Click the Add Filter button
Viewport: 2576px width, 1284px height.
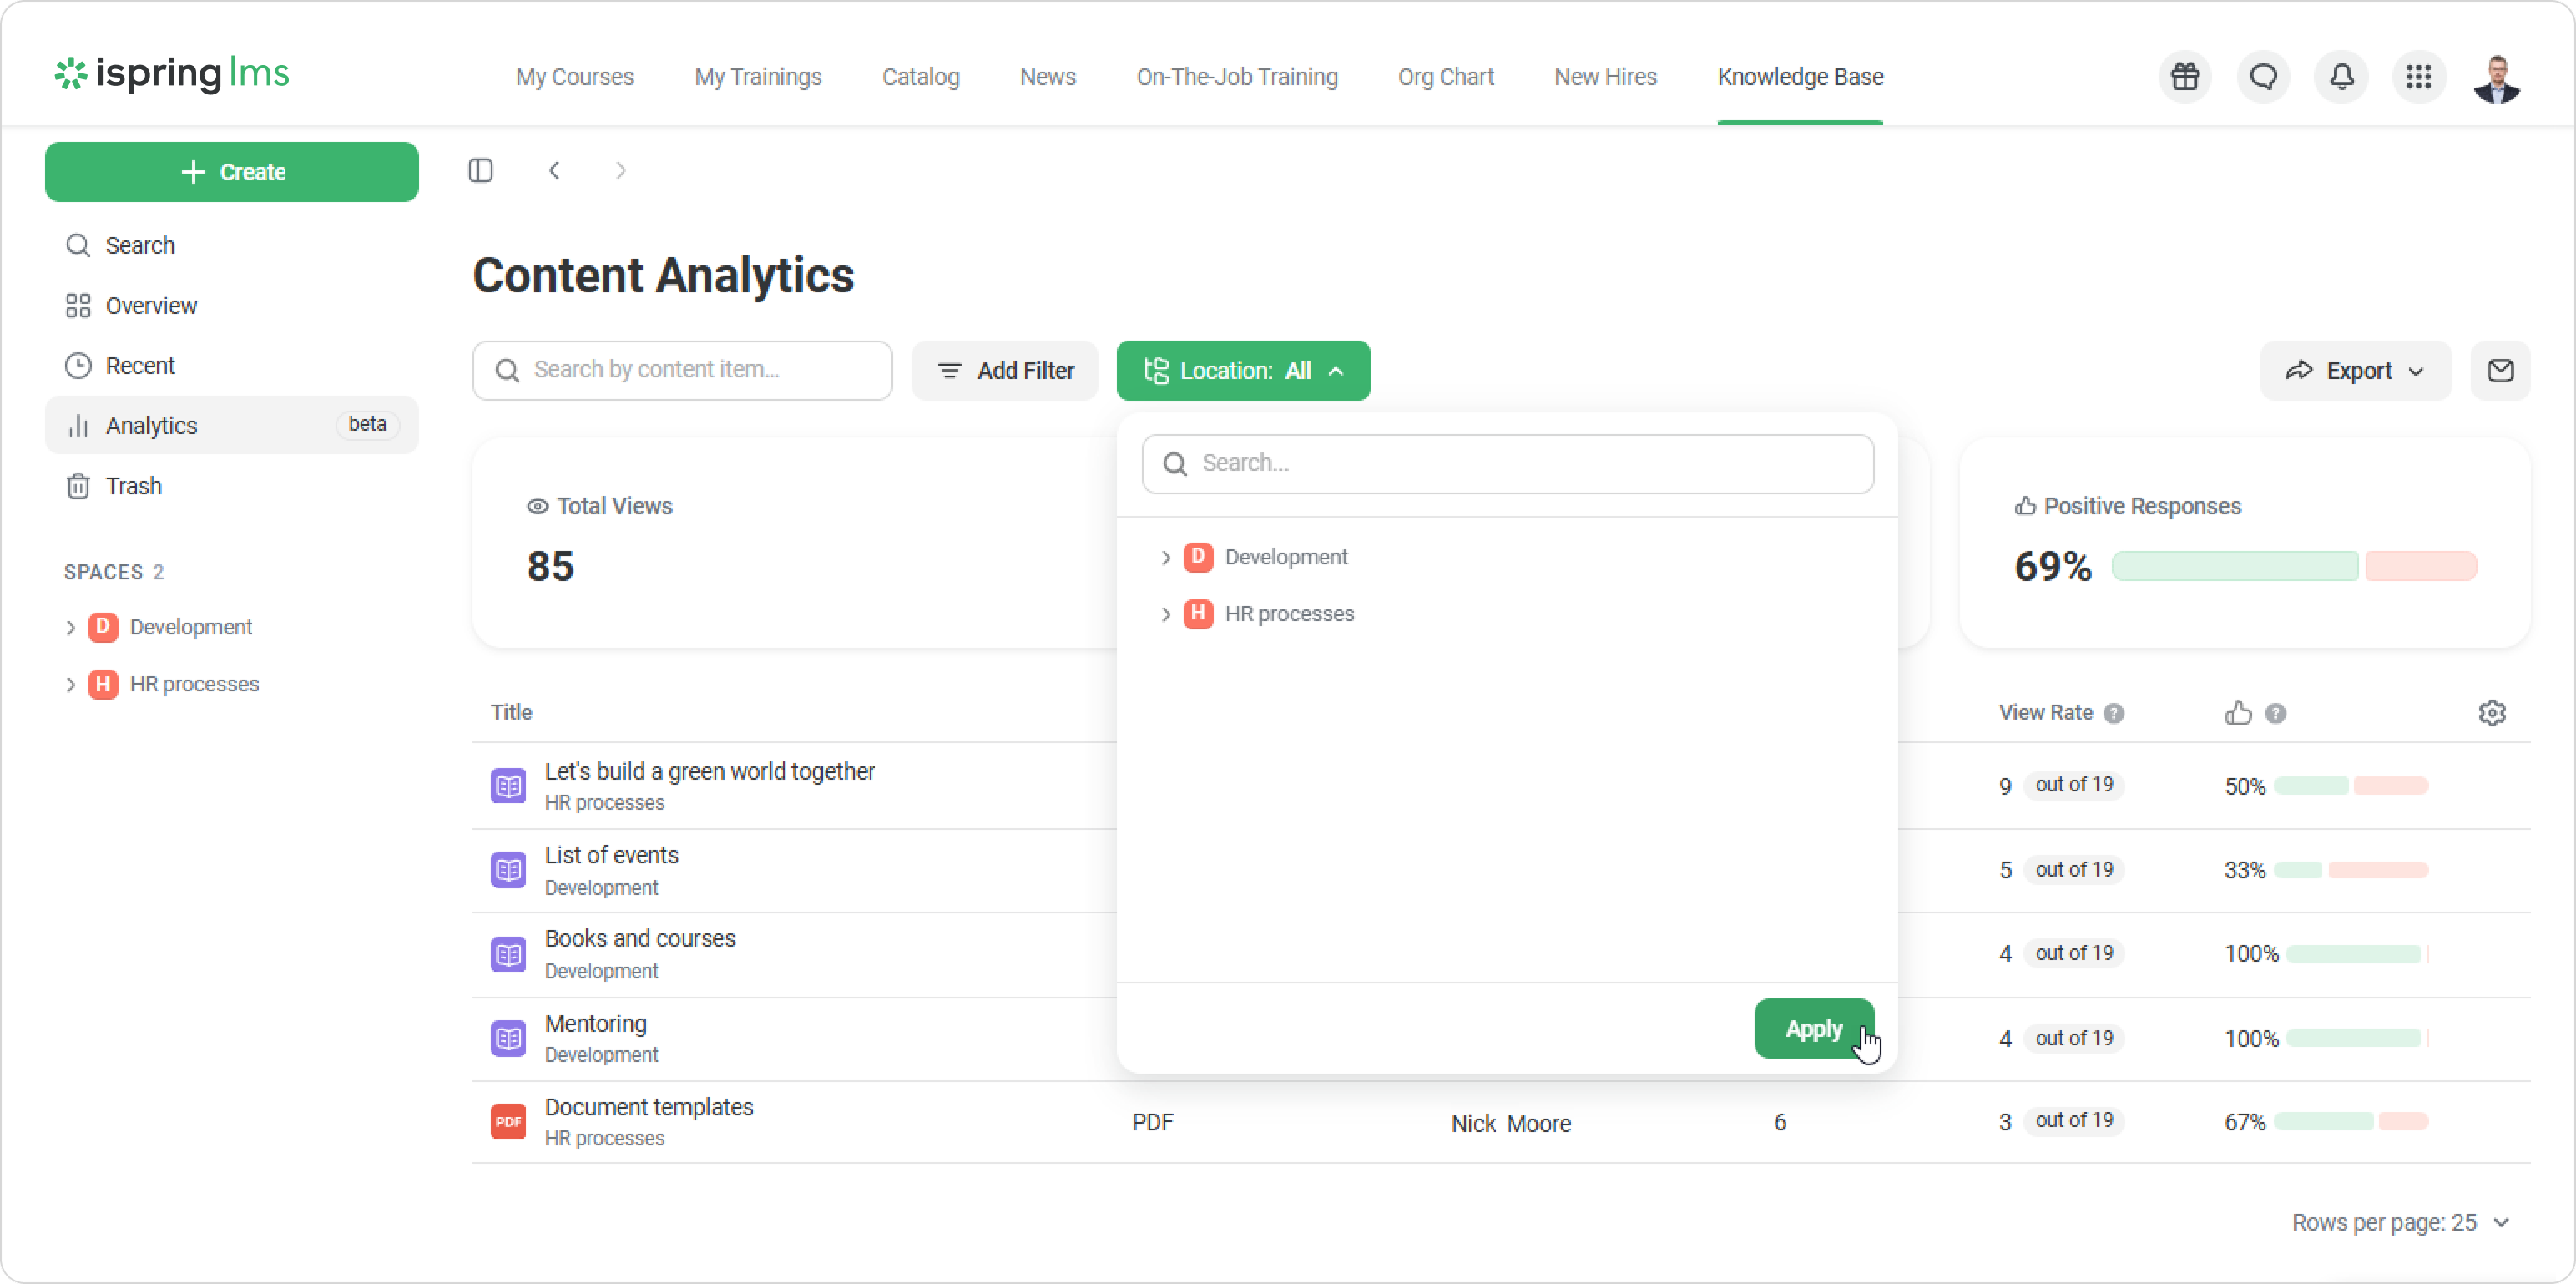pos(1005,371)
